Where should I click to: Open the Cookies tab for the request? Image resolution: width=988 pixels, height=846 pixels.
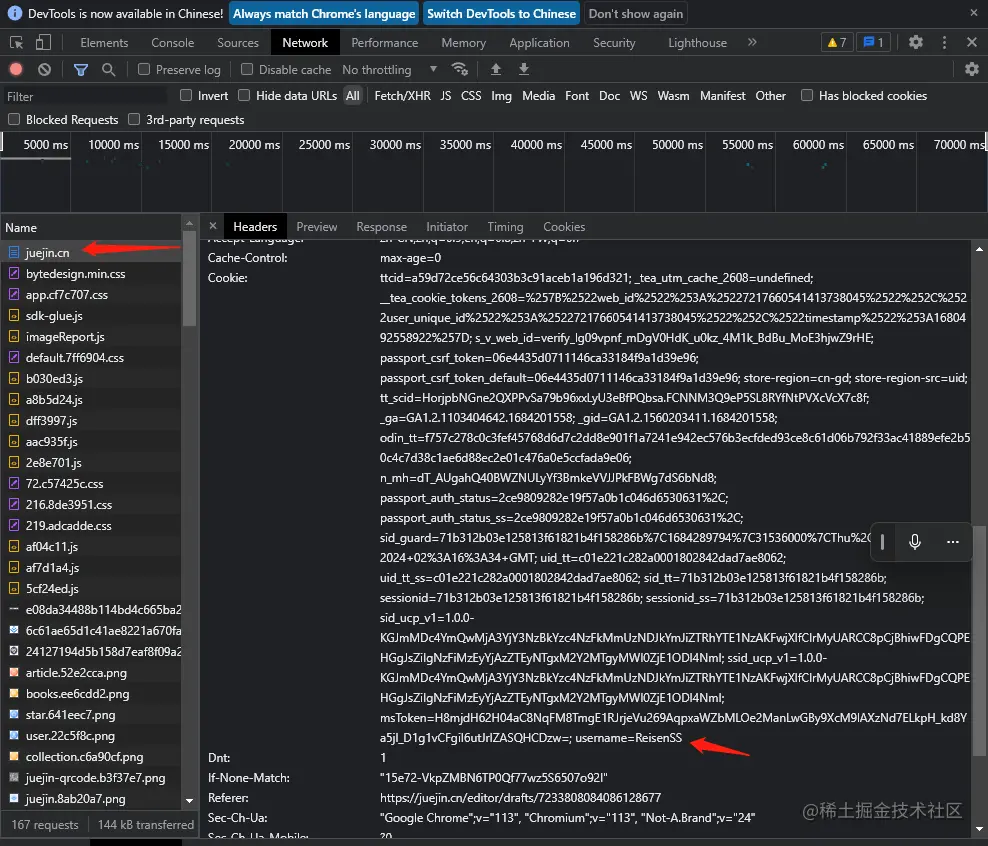(x=564, y=226)
